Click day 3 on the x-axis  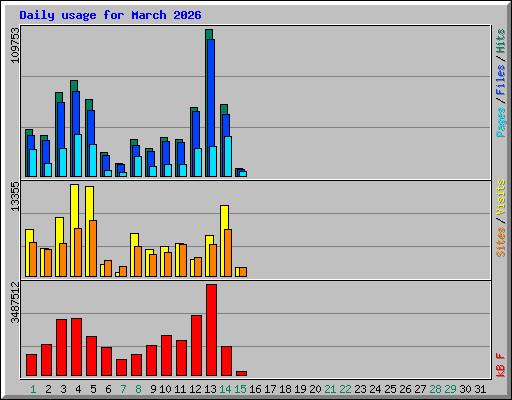(x=63, y=389)
